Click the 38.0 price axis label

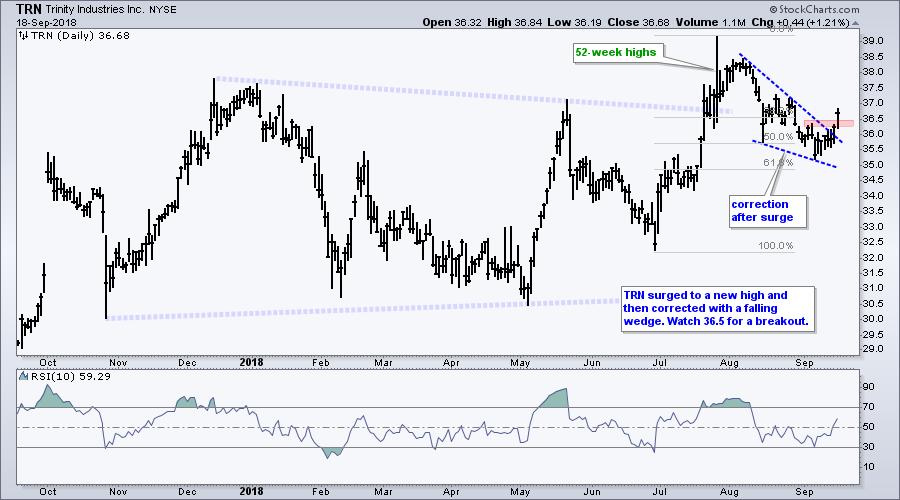pyautogui.click(x=872, y=72)
